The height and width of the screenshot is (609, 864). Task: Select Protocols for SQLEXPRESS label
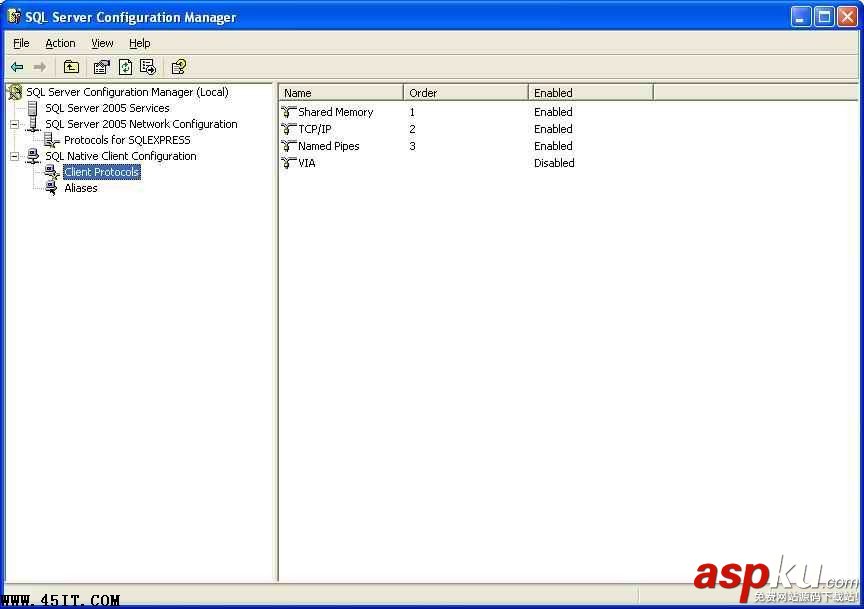click(x=127, y=140)
